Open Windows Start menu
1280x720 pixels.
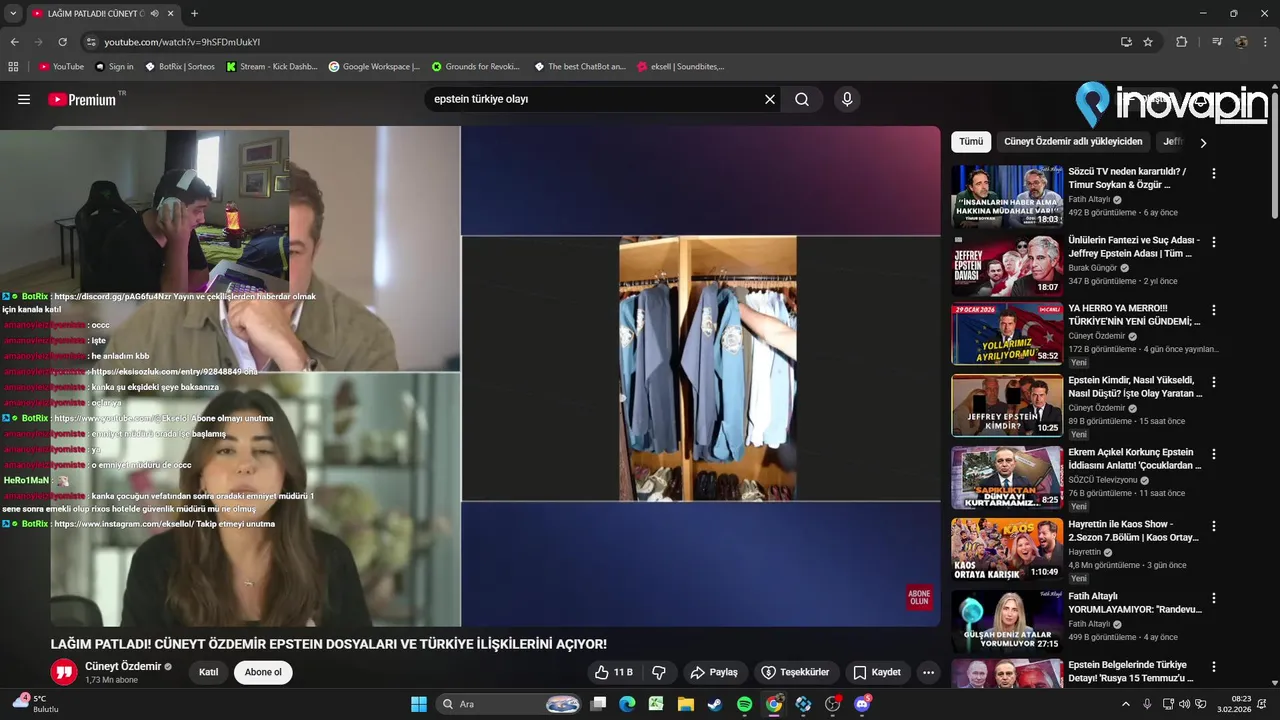coord(419,704)
